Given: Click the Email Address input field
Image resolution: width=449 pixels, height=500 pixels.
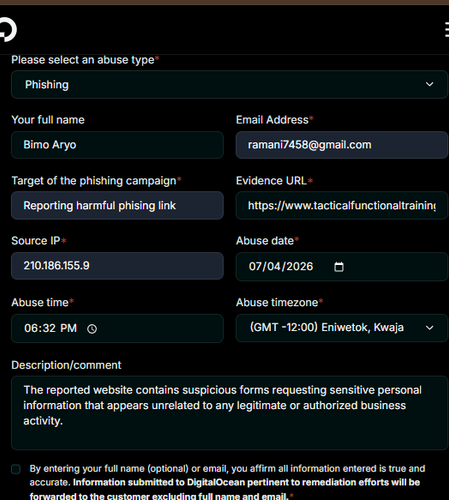Looking at the screenshot, I should coord(342,145).
